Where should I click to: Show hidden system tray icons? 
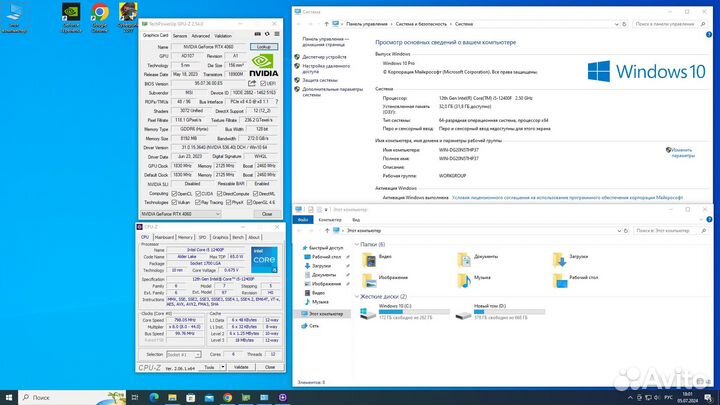(x=630, y=398)
